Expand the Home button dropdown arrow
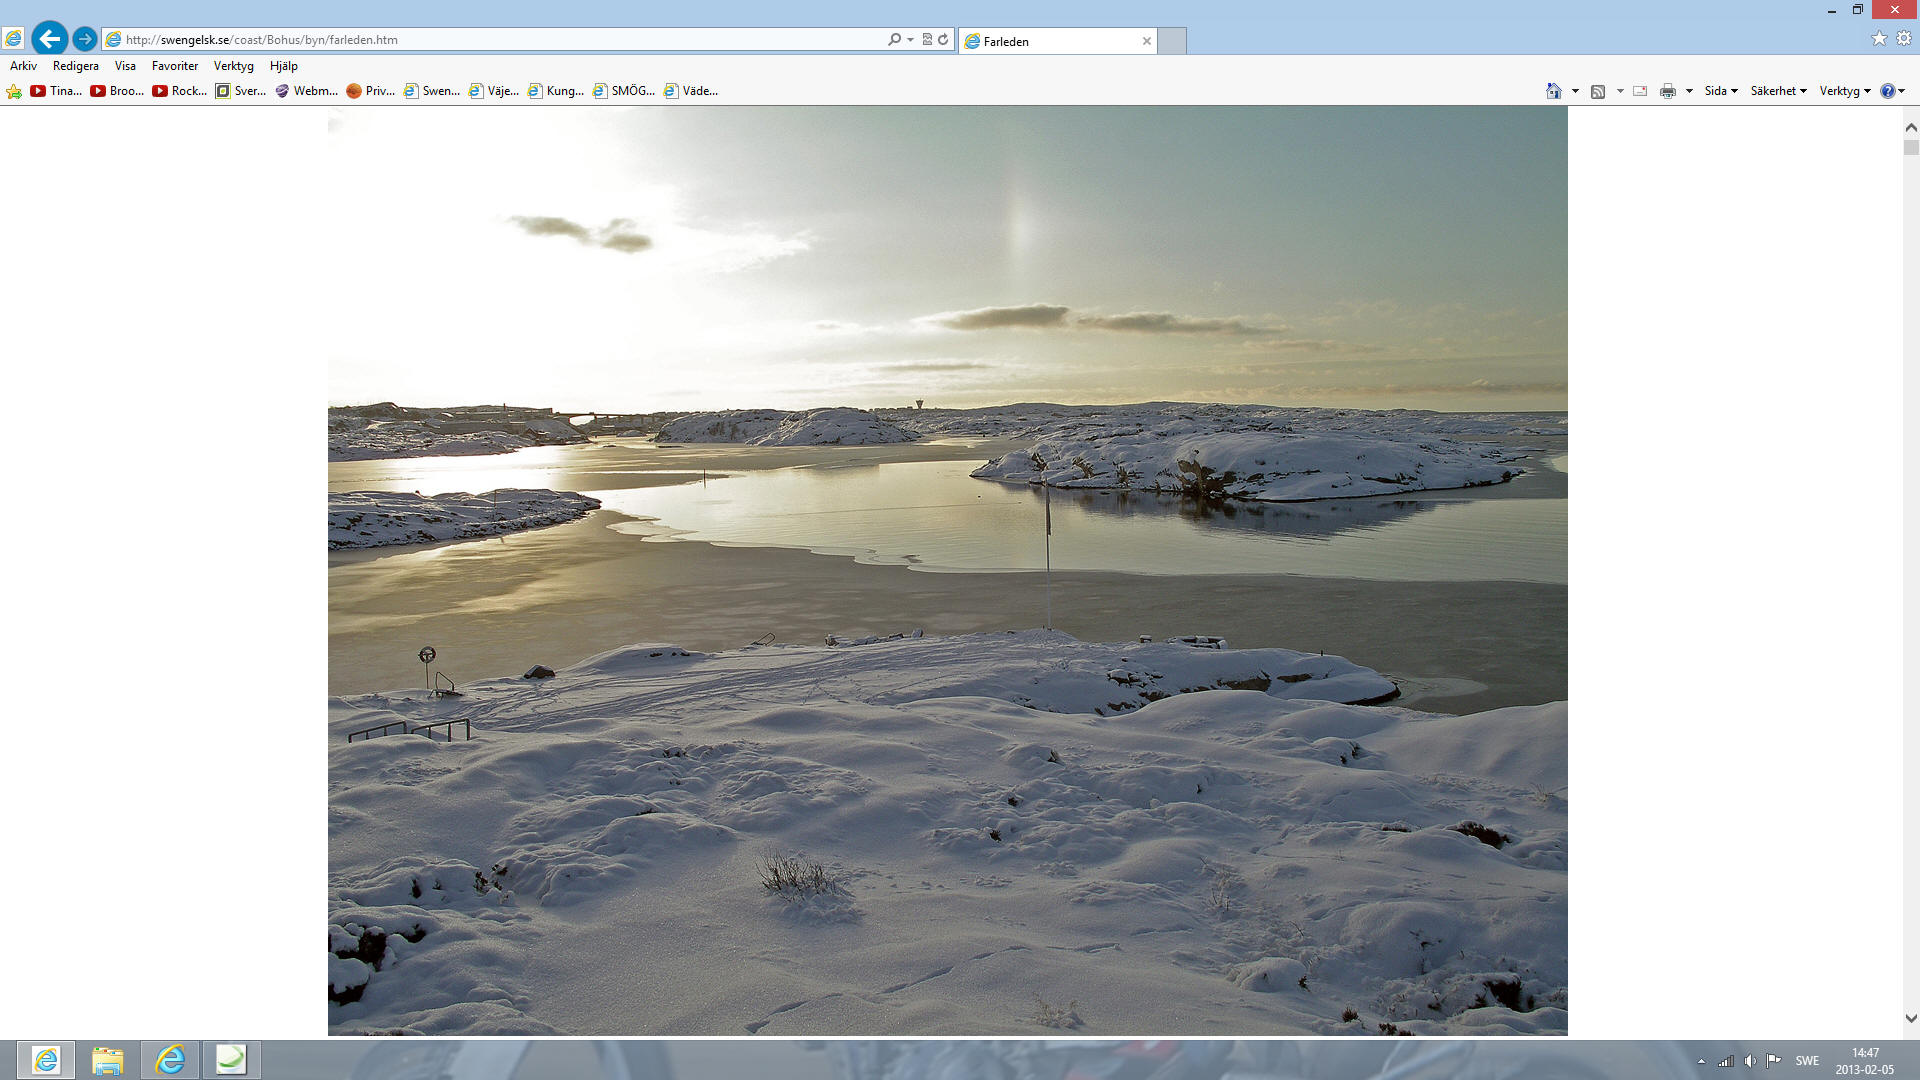Image resolution: width=1920 pixels, height=1080 pixels. (1575, 91)
